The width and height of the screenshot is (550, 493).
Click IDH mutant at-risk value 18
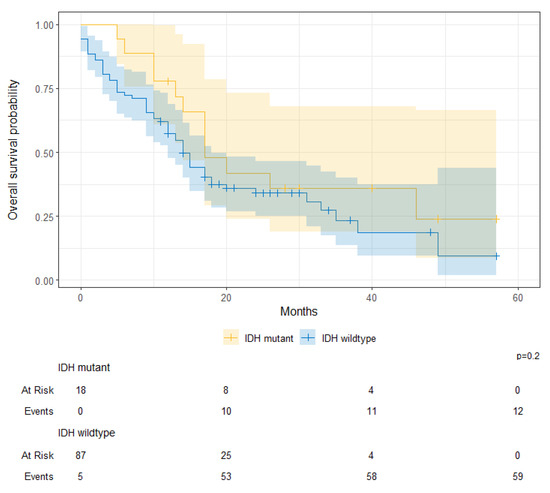click(x=81, y=390)
